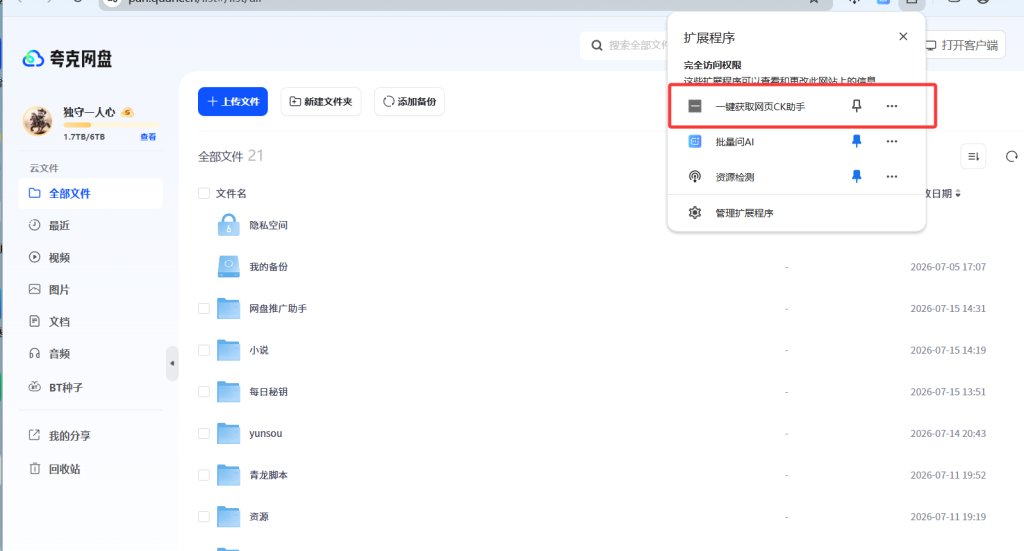Click the 管理扩展程序 gear icon
Viewport: 1024px width, 551px height.
pyautogui.click(x=695, y=213)
